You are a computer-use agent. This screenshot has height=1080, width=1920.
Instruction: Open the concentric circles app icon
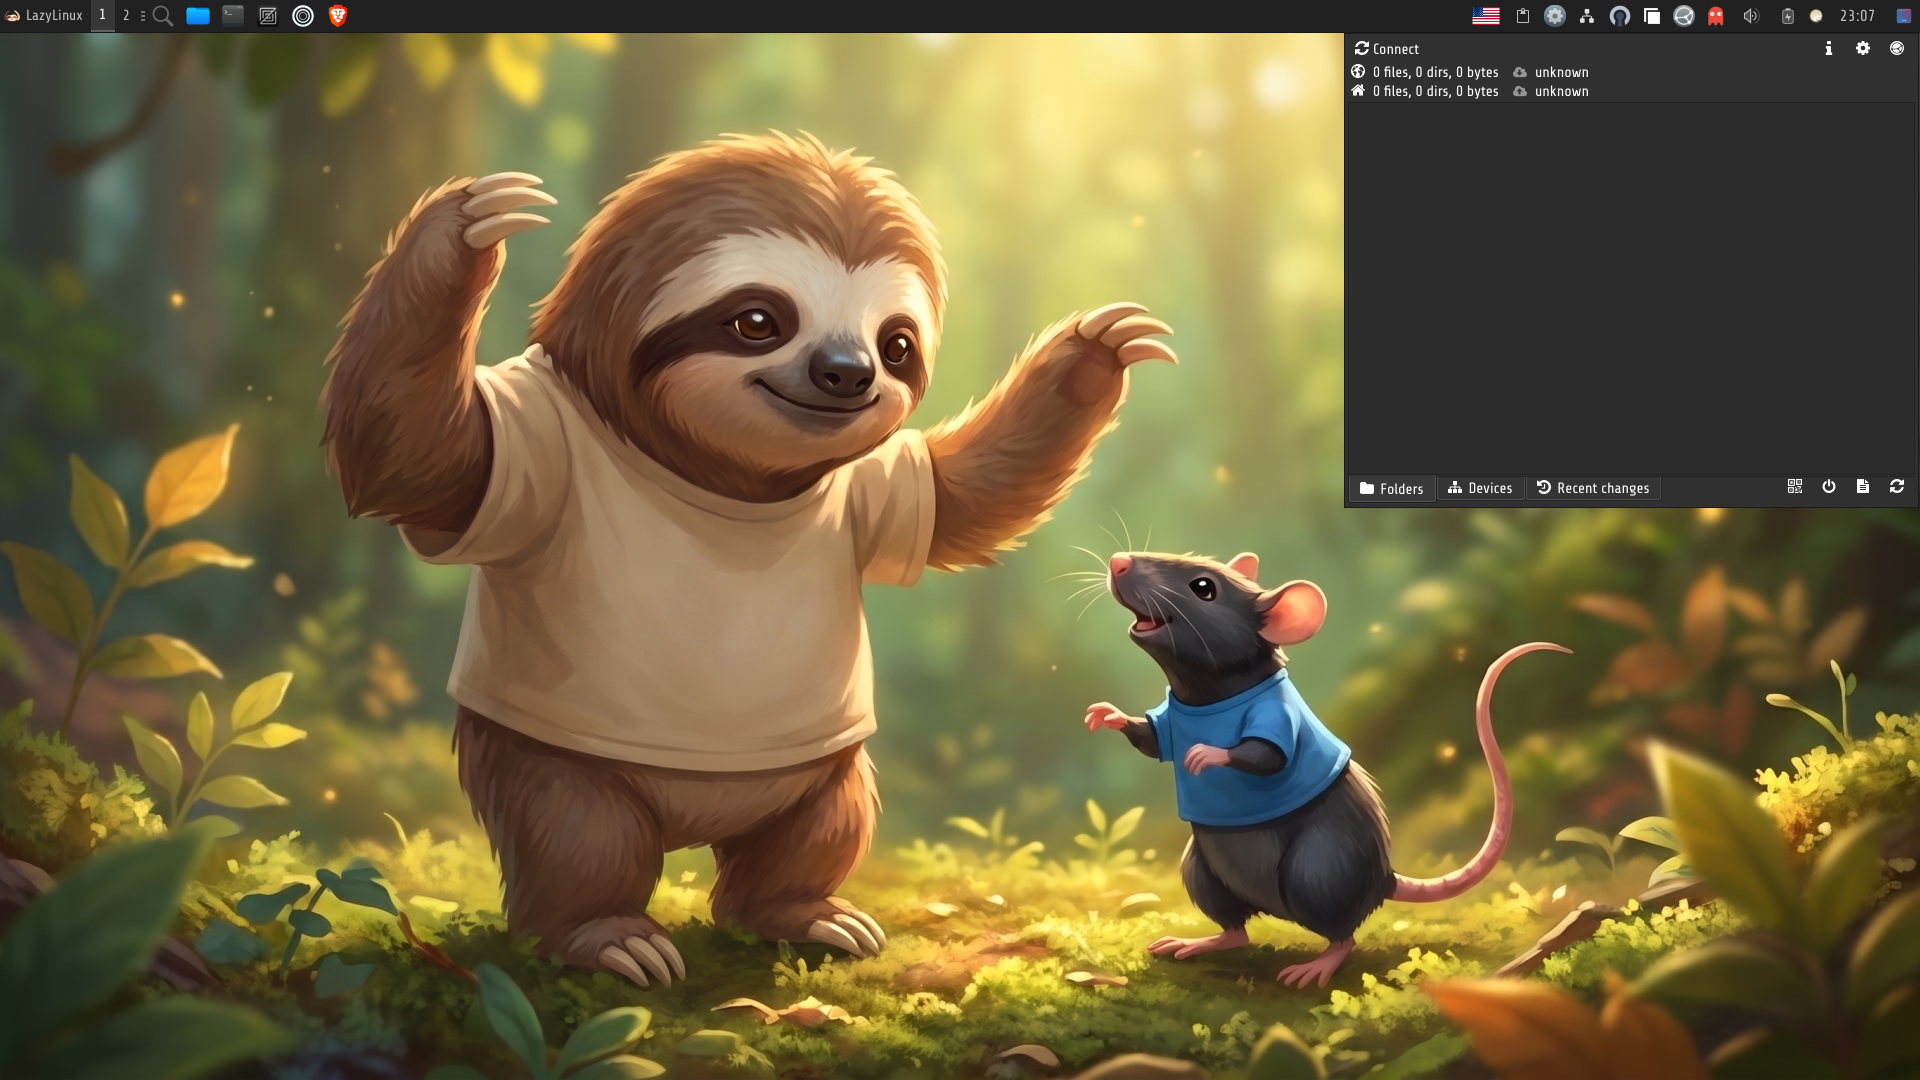tap(303, 16)
